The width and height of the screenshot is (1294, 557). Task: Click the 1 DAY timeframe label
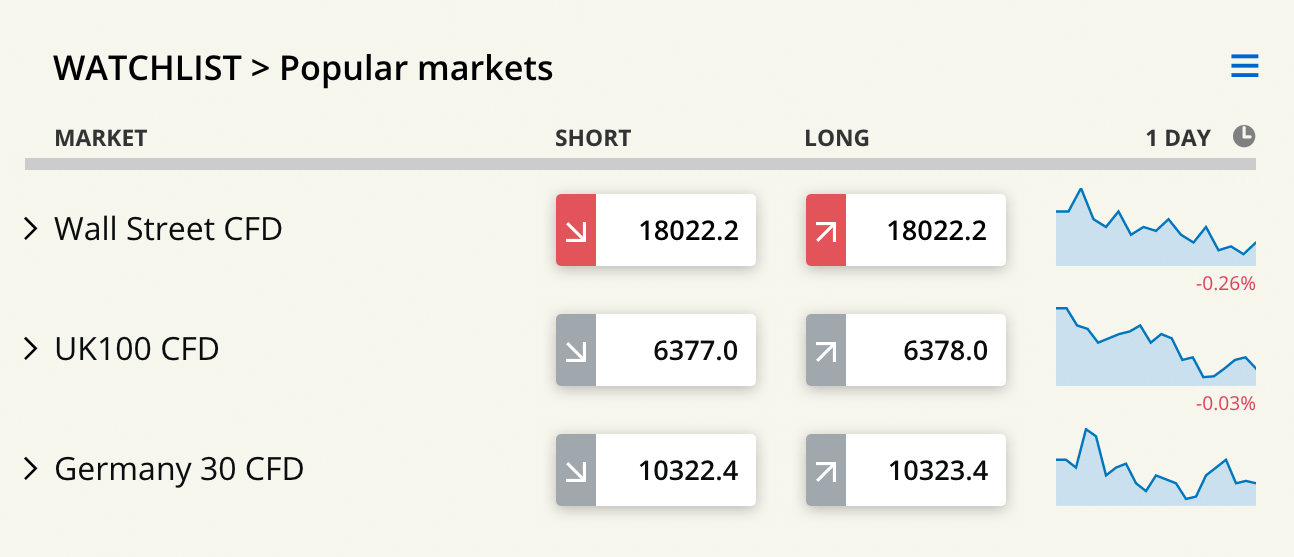coord(1178,138)
